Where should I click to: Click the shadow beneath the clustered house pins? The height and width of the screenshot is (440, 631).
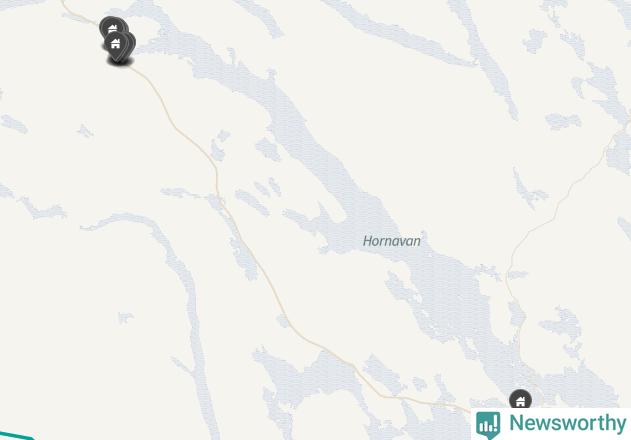120,62
